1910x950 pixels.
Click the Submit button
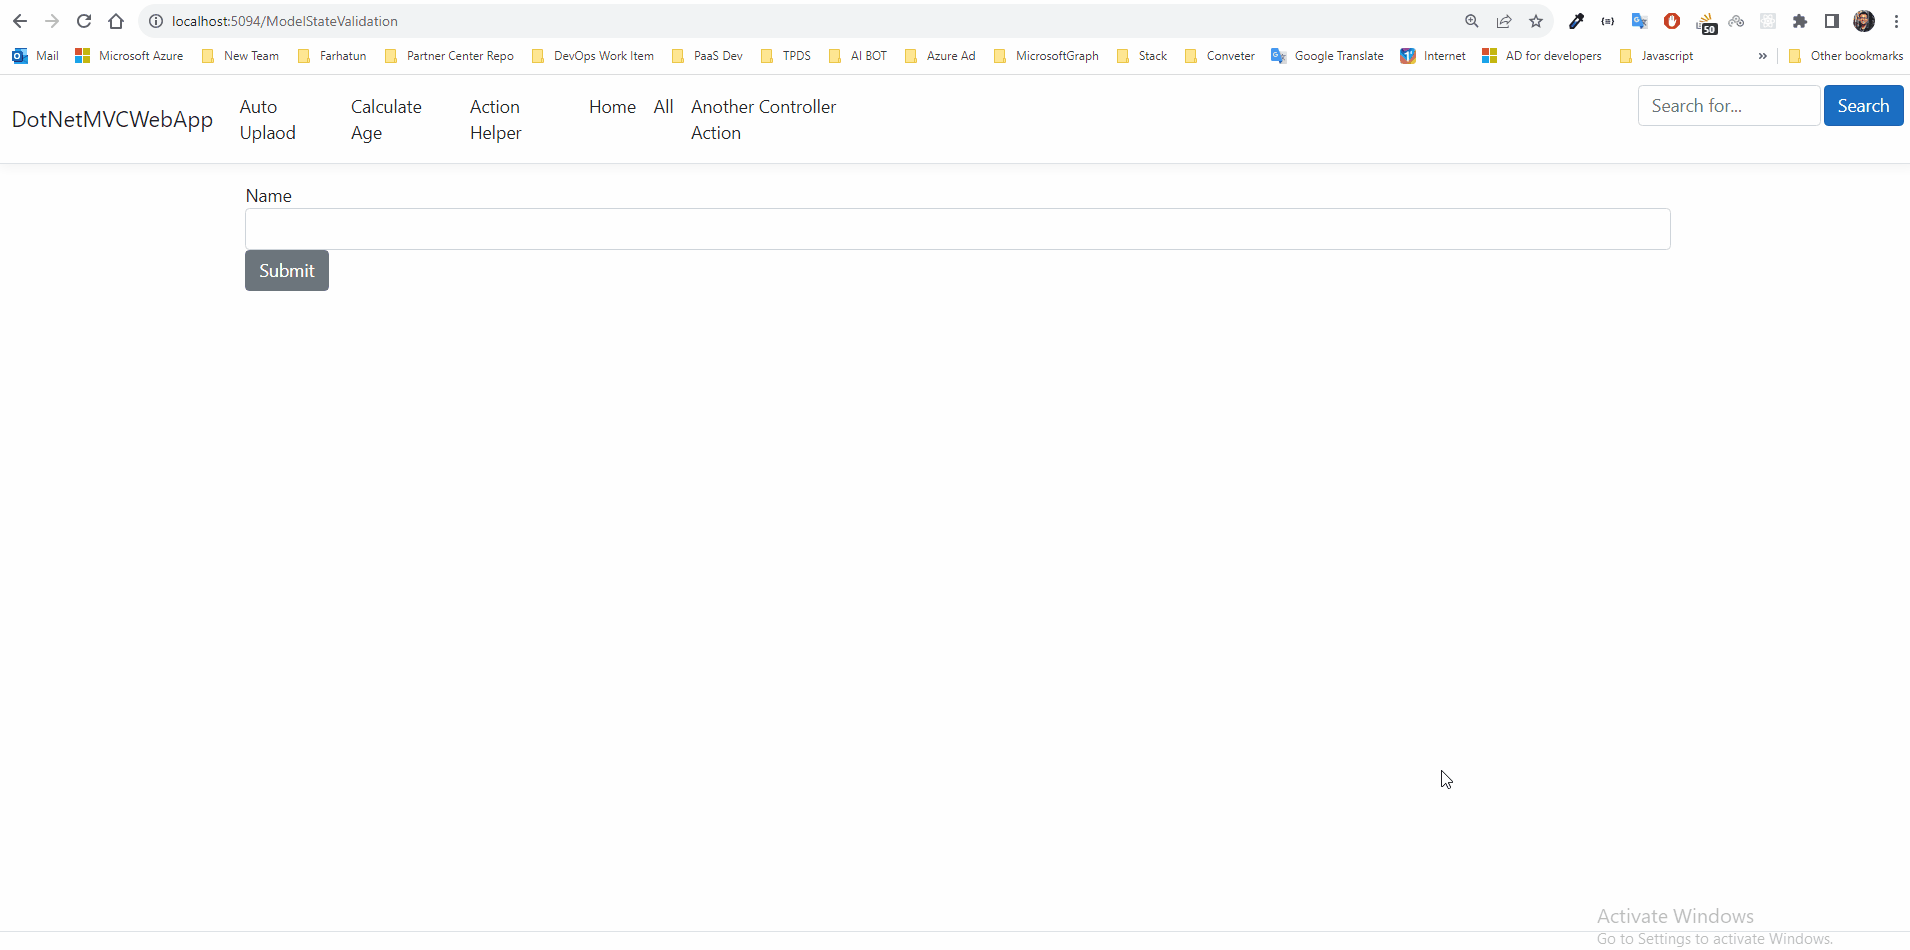(x=286, y=270)
